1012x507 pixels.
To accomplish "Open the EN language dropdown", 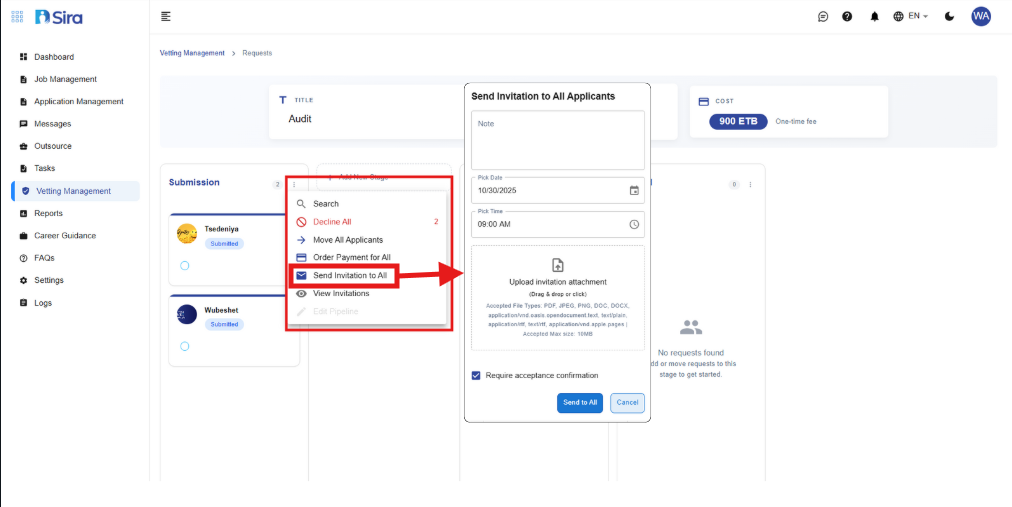I will [911, 17].
